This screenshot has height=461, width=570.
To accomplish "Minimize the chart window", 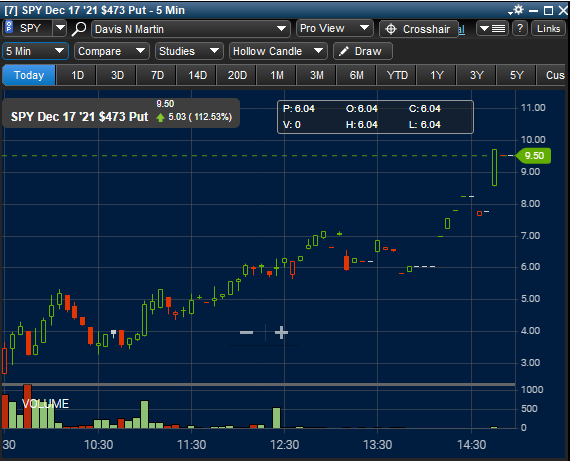I will 533,11.
